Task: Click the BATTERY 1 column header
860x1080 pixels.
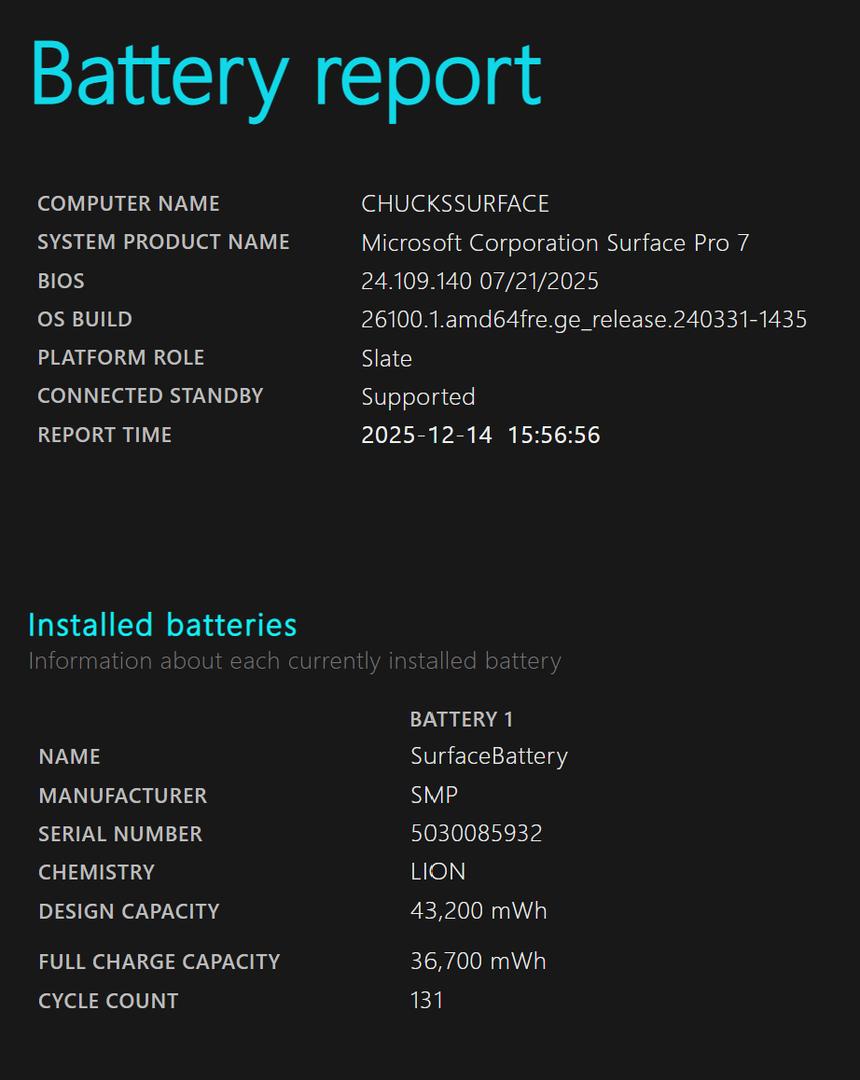Action: coord(461,719)
